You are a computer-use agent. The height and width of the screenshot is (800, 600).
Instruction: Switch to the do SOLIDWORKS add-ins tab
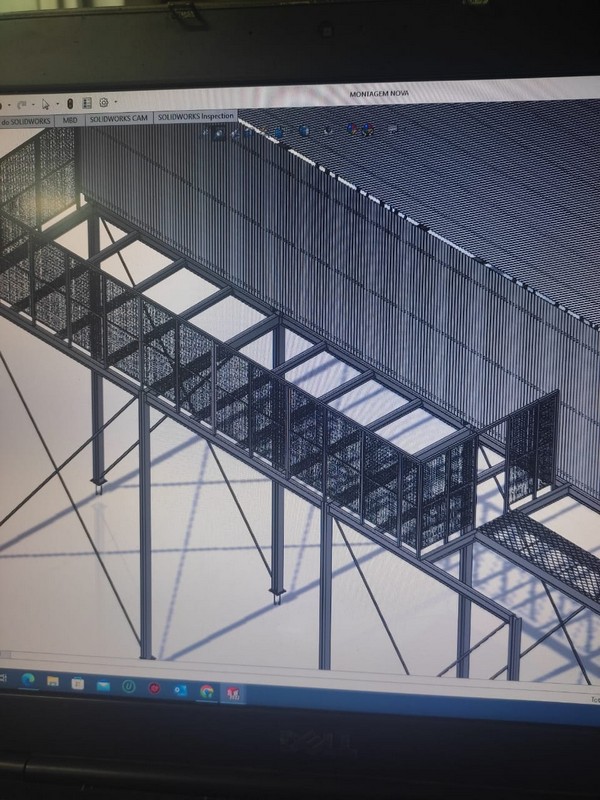coord(26,121)
